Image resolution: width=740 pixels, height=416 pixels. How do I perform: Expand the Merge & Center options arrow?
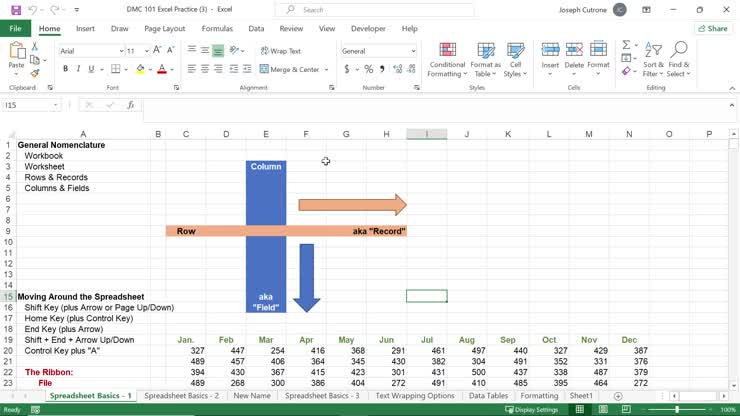326,69
